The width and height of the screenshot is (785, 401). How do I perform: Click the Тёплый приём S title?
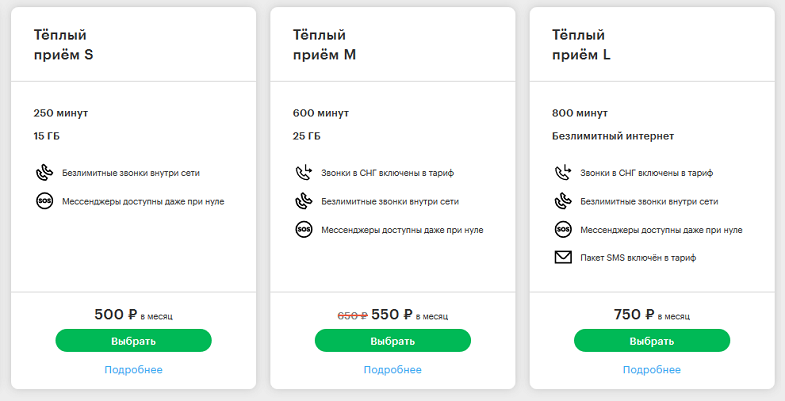64,45
